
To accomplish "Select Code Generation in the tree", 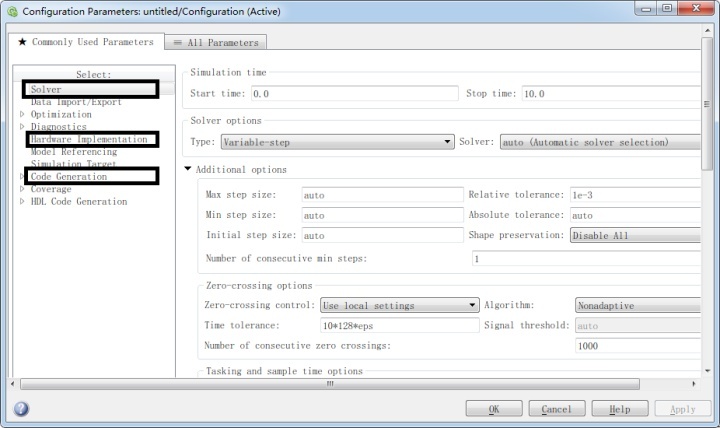I will click(x=69, y=176).
